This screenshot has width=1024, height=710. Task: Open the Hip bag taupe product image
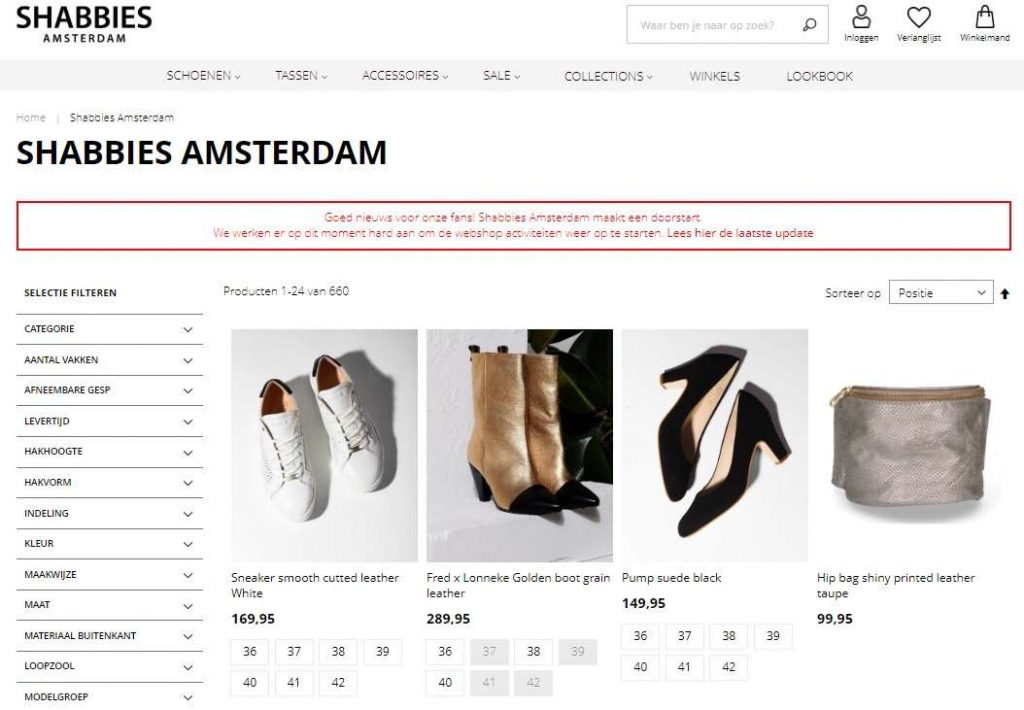point(910,445)
